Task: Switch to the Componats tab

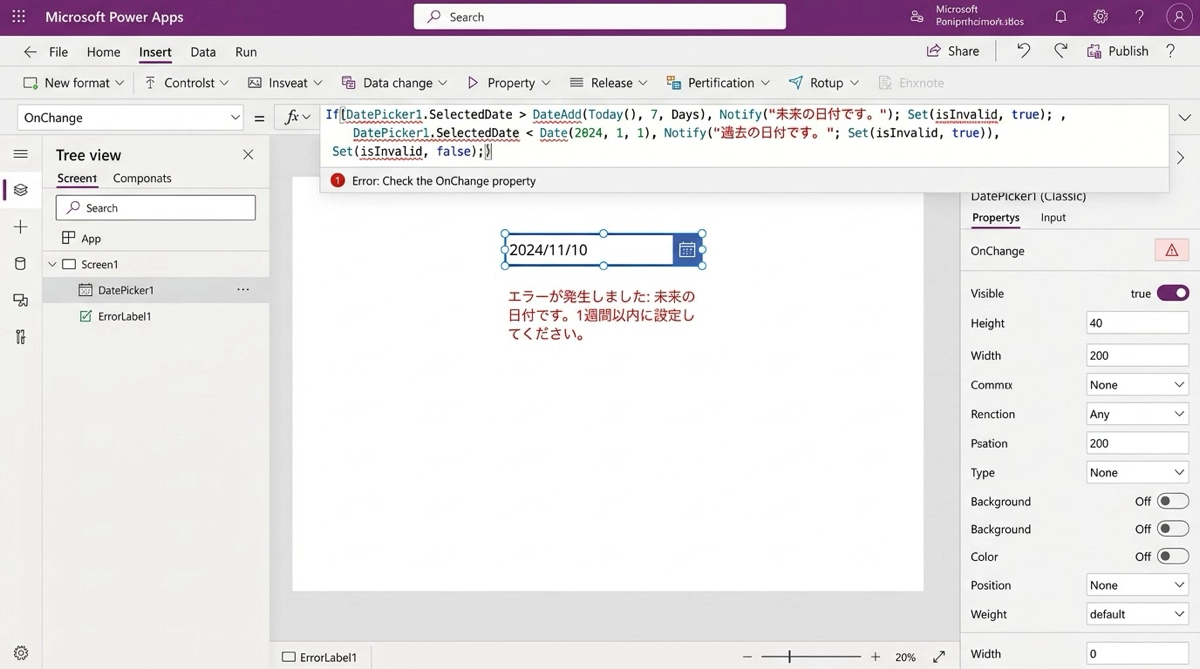Action: click(142, 178)
